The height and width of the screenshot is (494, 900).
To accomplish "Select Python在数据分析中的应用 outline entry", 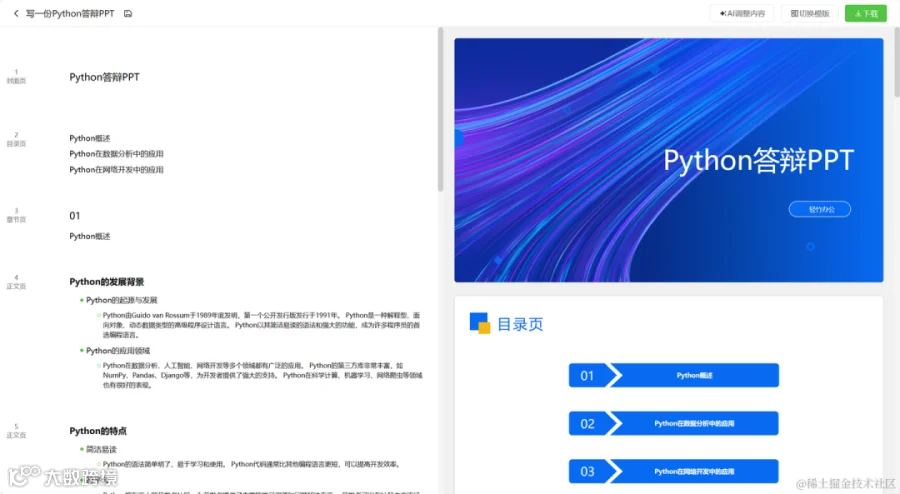I will pyautogui.click(x=117, y=154).
